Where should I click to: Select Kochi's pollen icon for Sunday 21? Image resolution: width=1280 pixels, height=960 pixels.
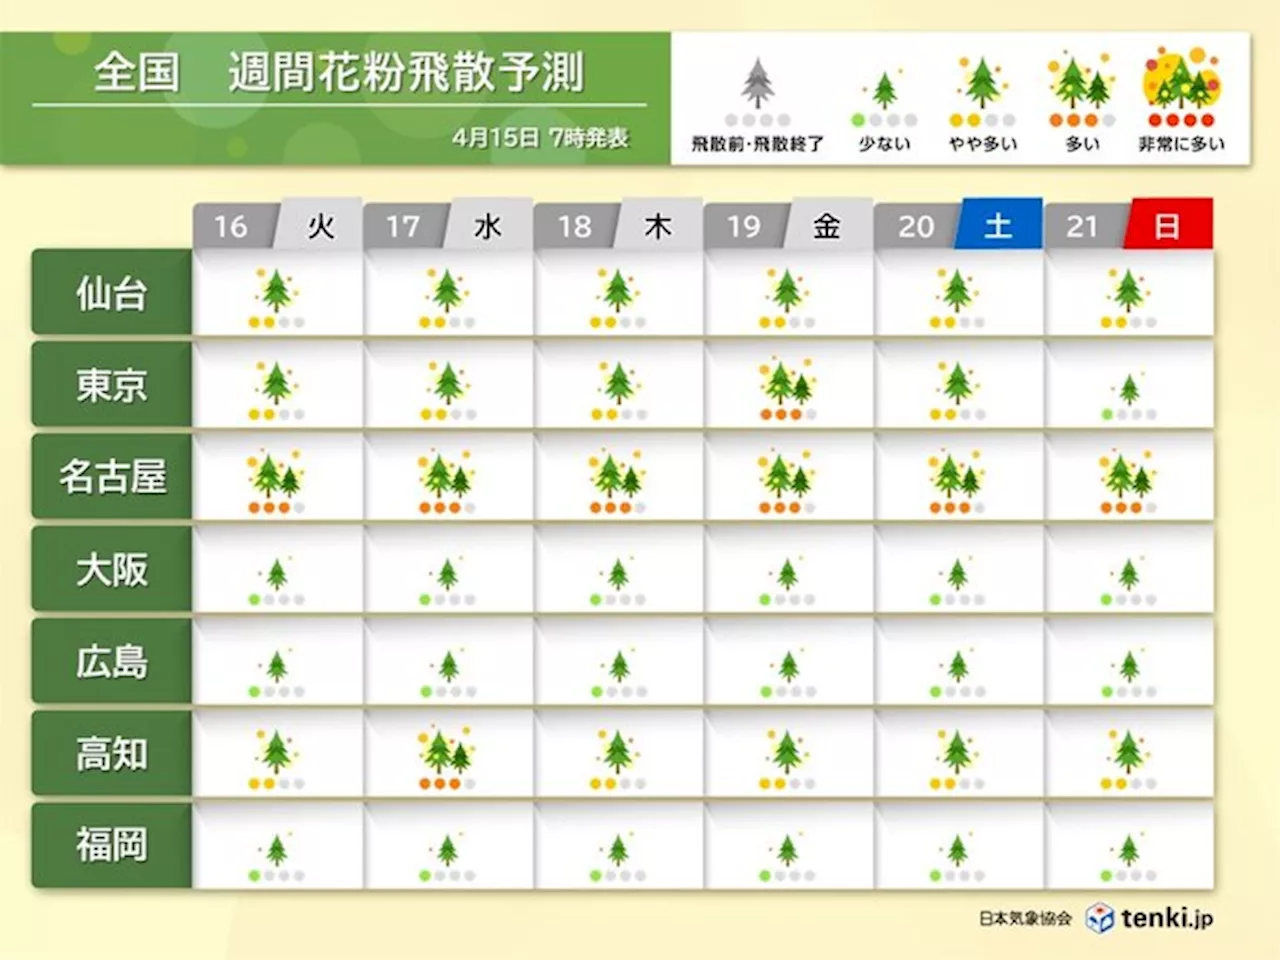coord(1129,758)
